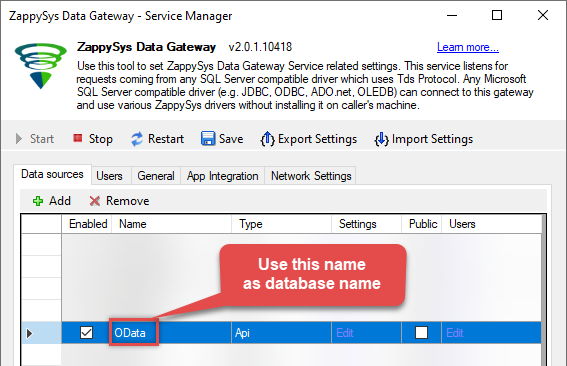The image size is (567, 366).
Task: Click the Export Settings up-arrow icon
Action: (x=267, y=139)
